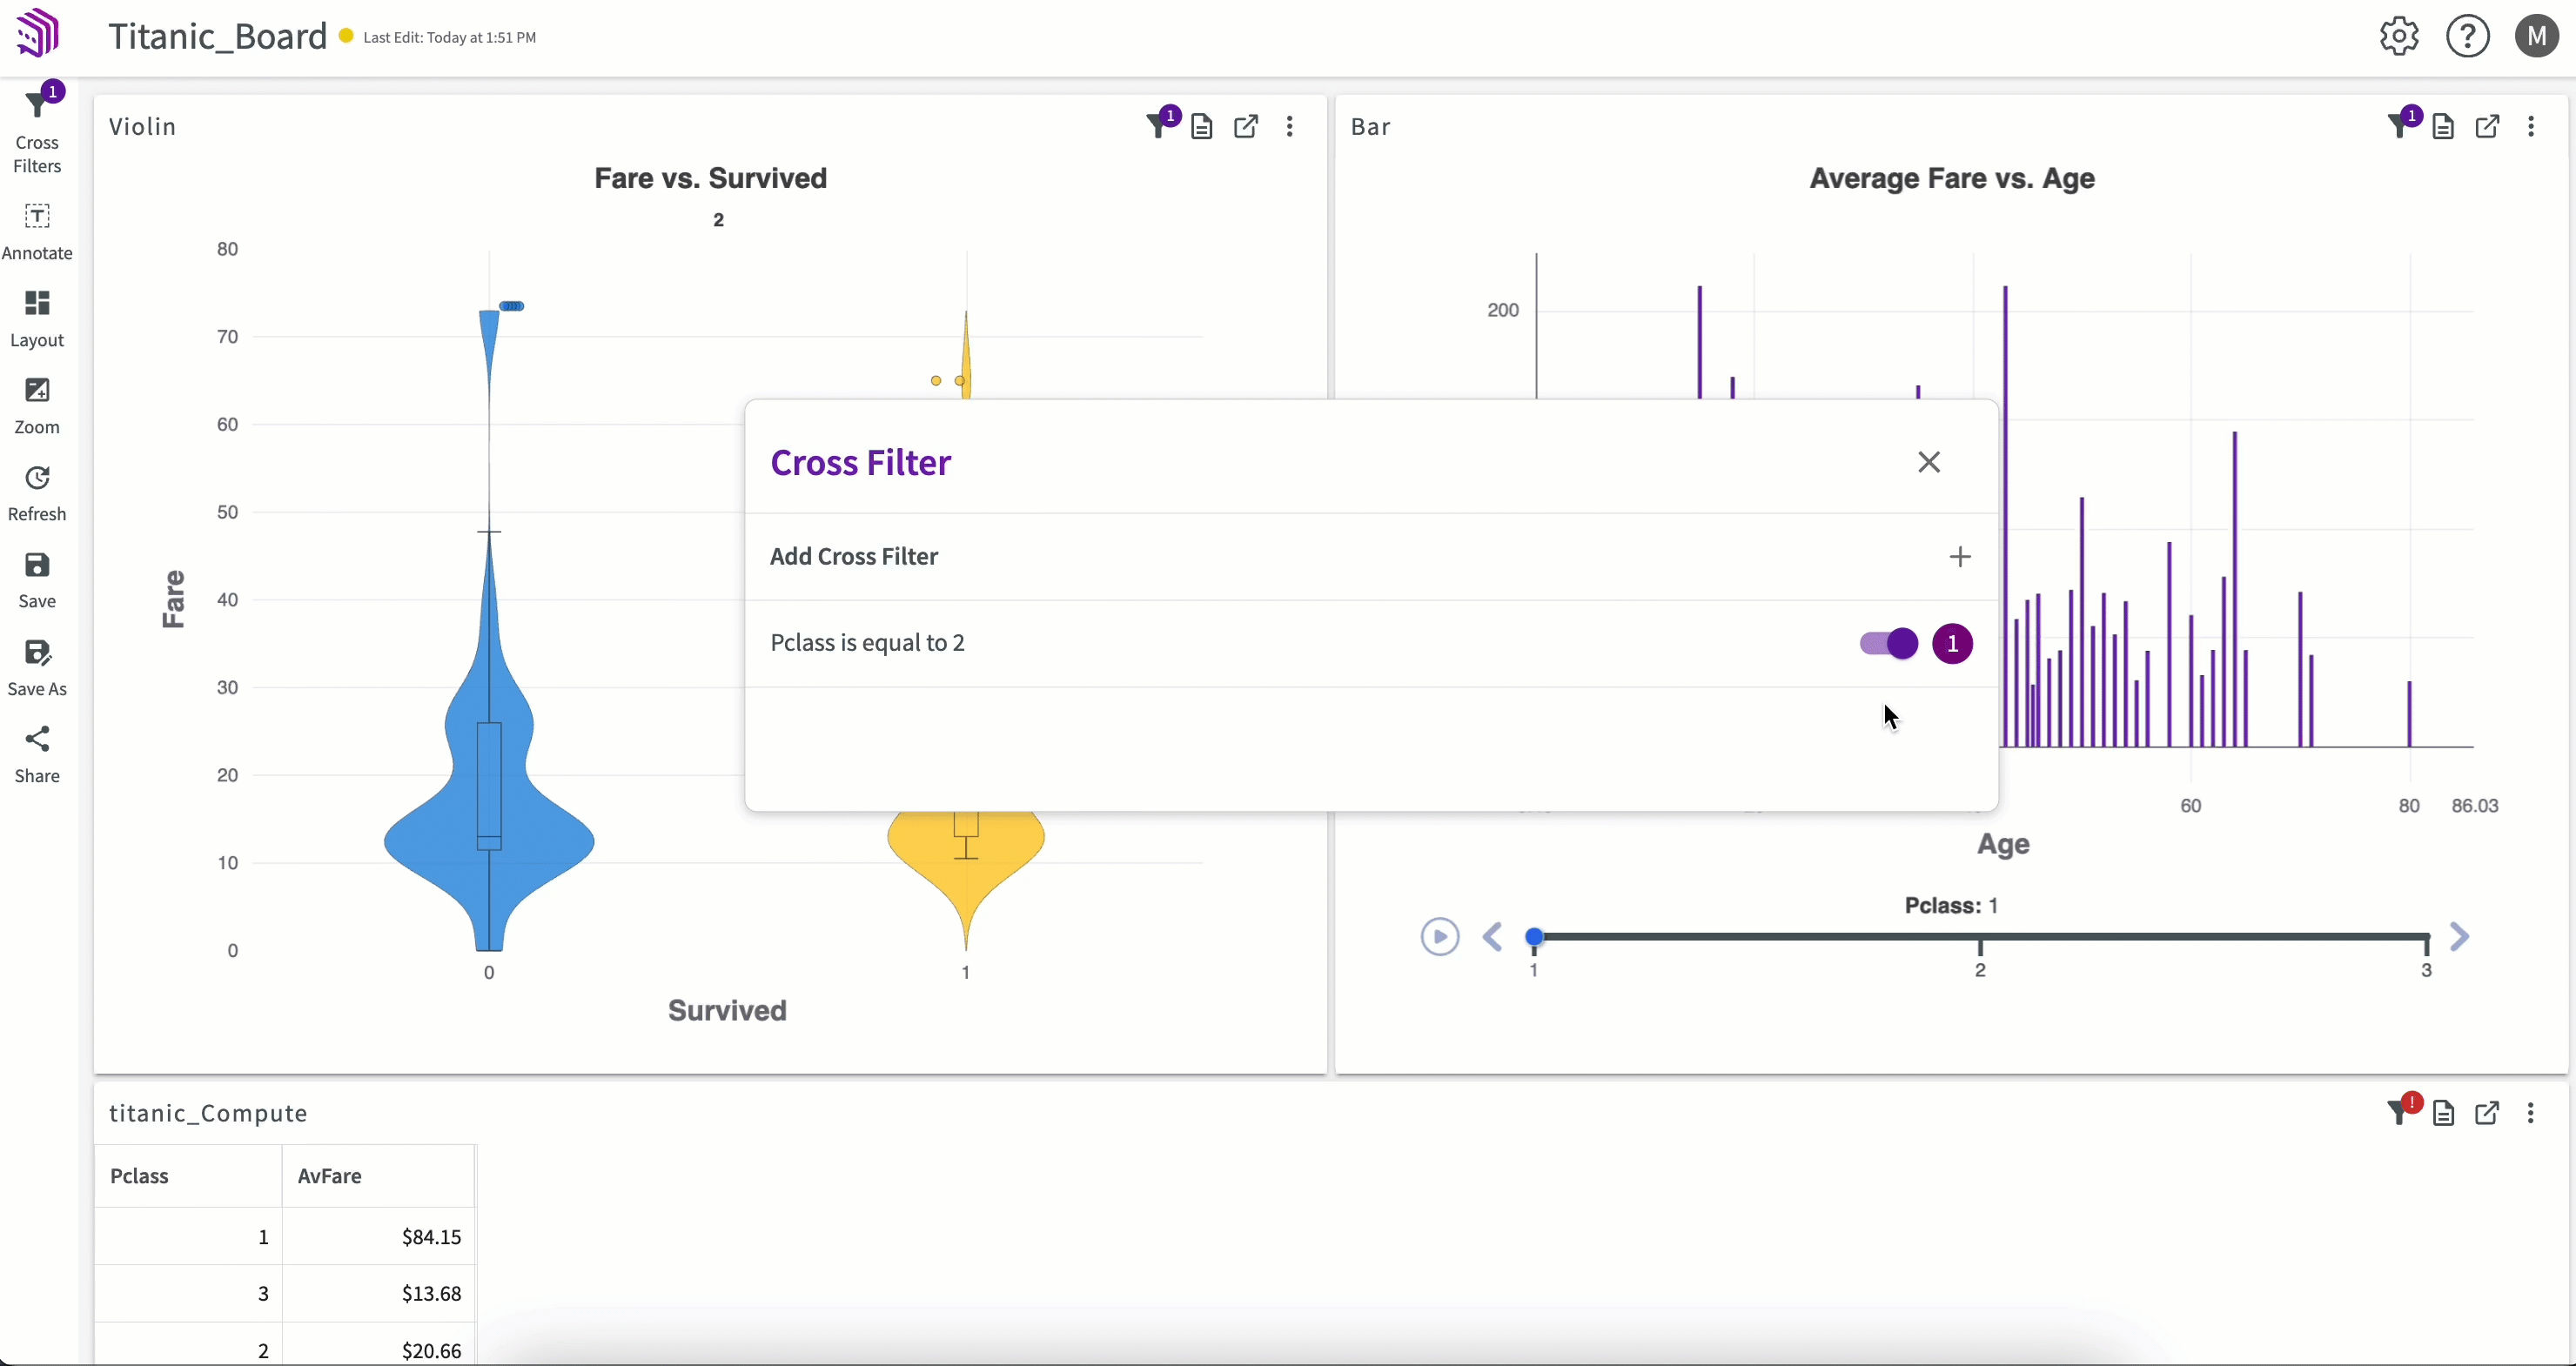Click play button on Pclass animation
Image resolution: width=2576 pixels, height=1366 pixels.
coord(1441,935)
